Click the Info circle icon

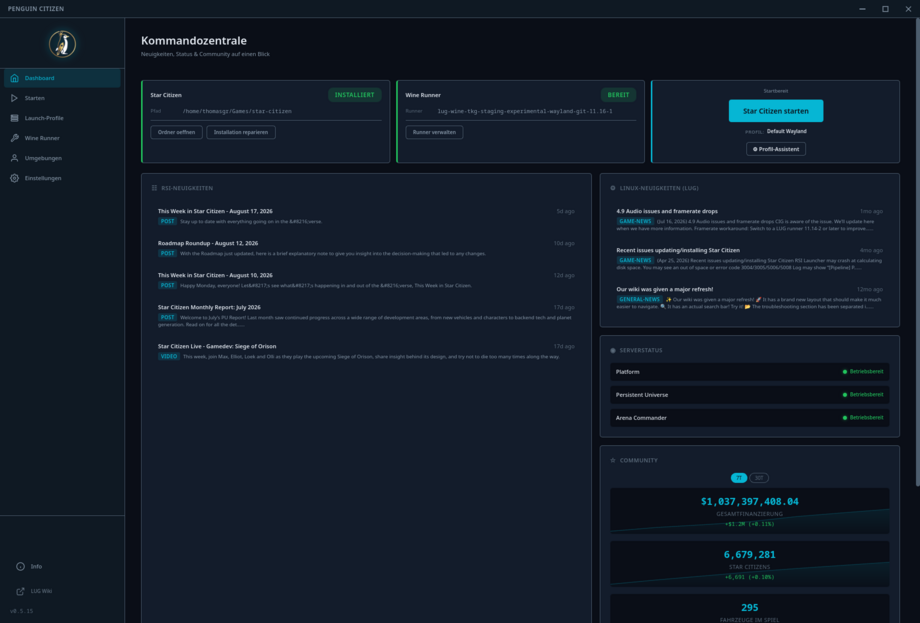[x=21, y=566]
